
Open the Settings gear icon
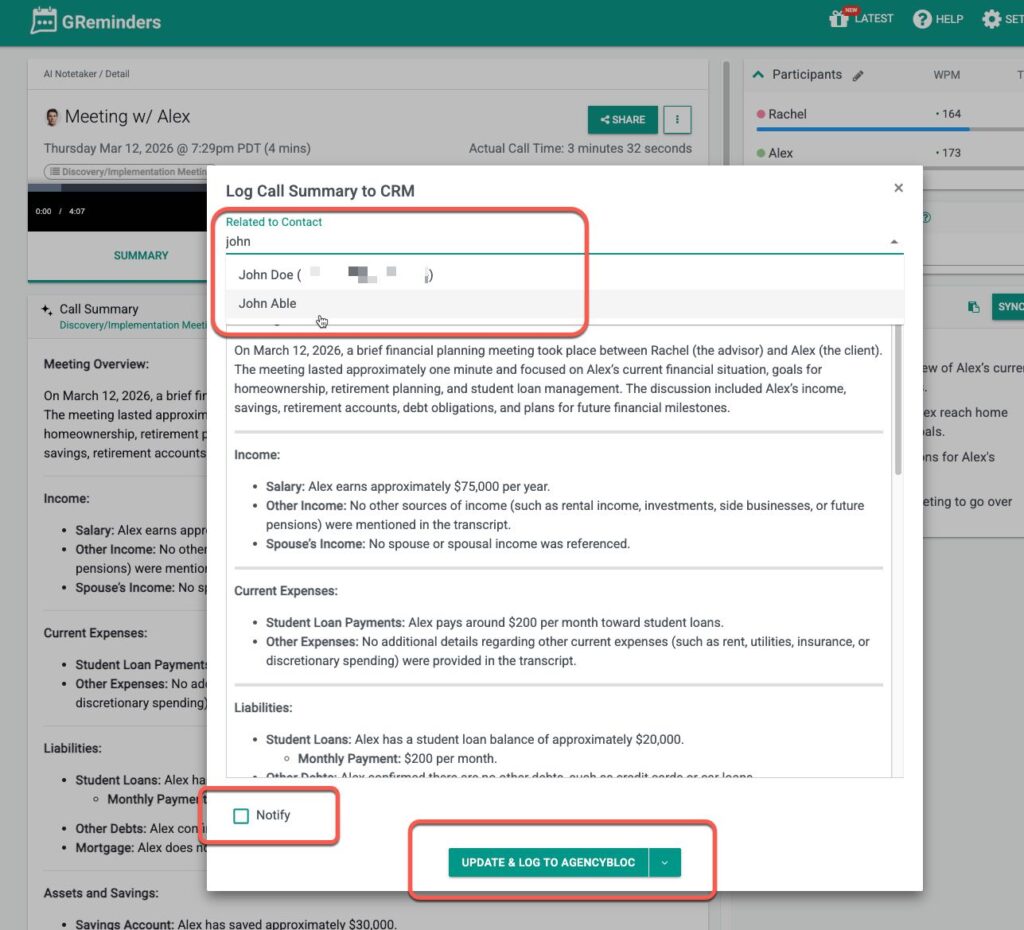(991, 20)
